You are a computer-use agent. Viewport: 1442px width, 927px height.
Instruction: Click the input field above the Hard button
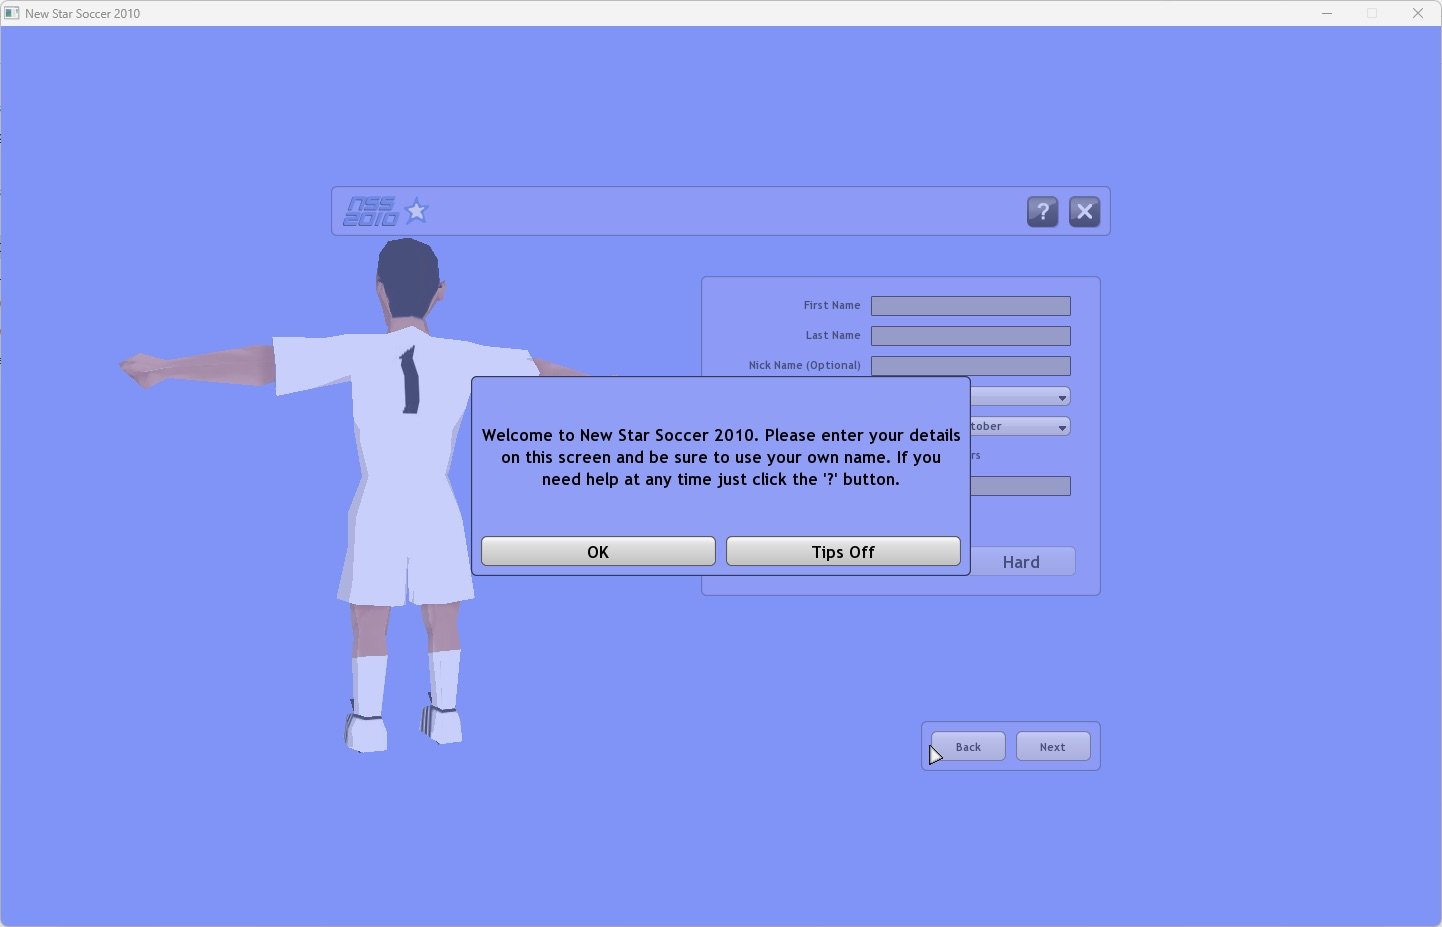tap(1020, 486)
